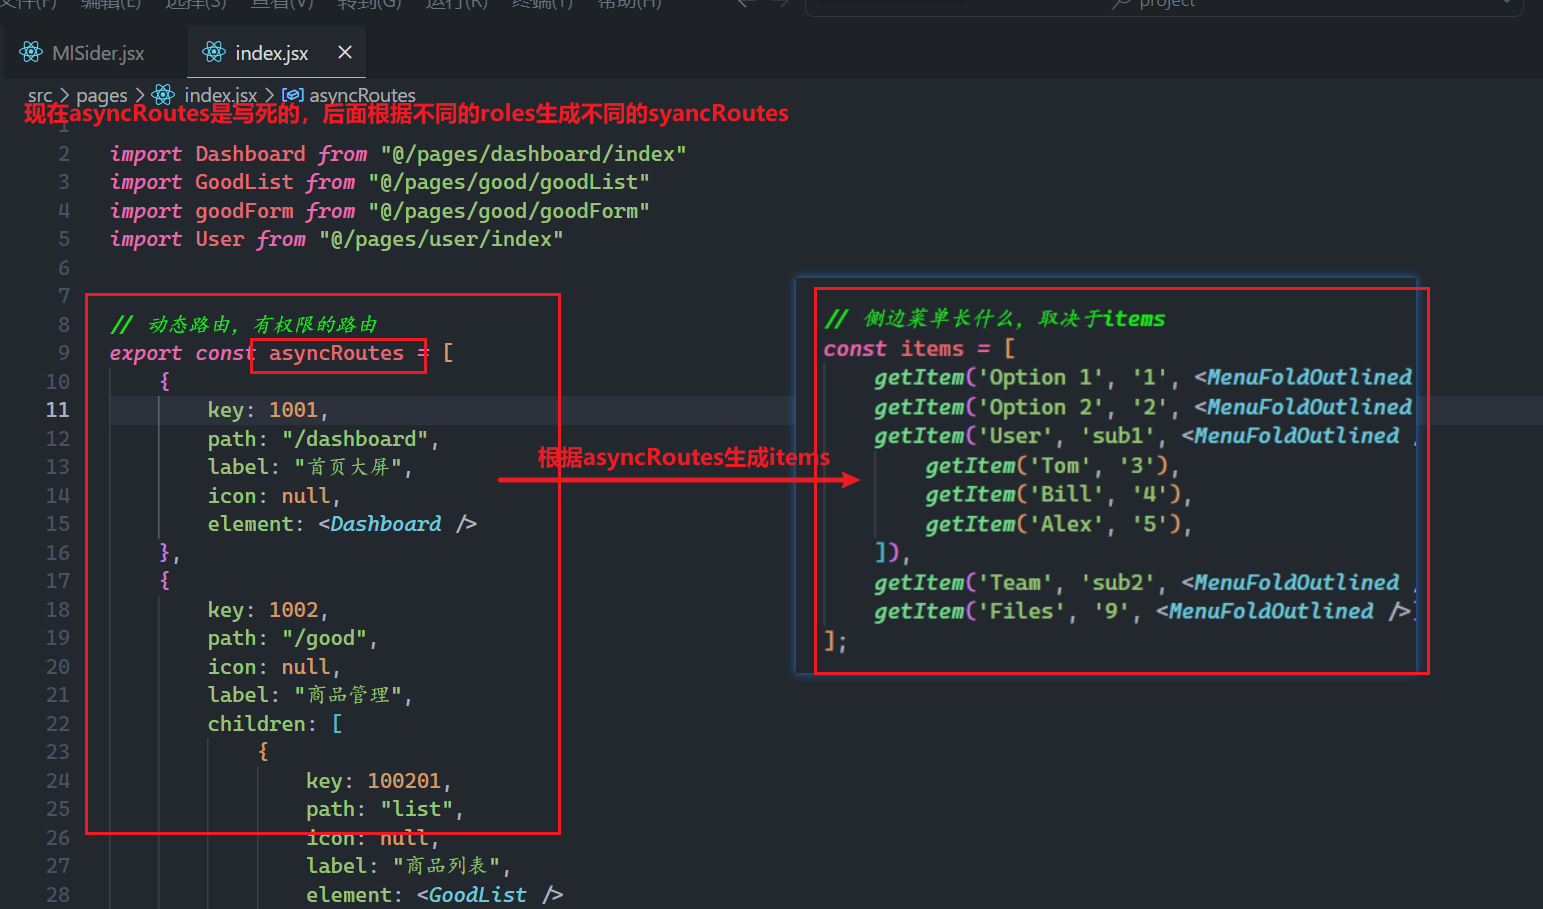Image resolution: width=1543 pixels, height=909 pixels.
Task: Click User in the import on line 5
Action: pyautogui.click(x=219, y=239)
